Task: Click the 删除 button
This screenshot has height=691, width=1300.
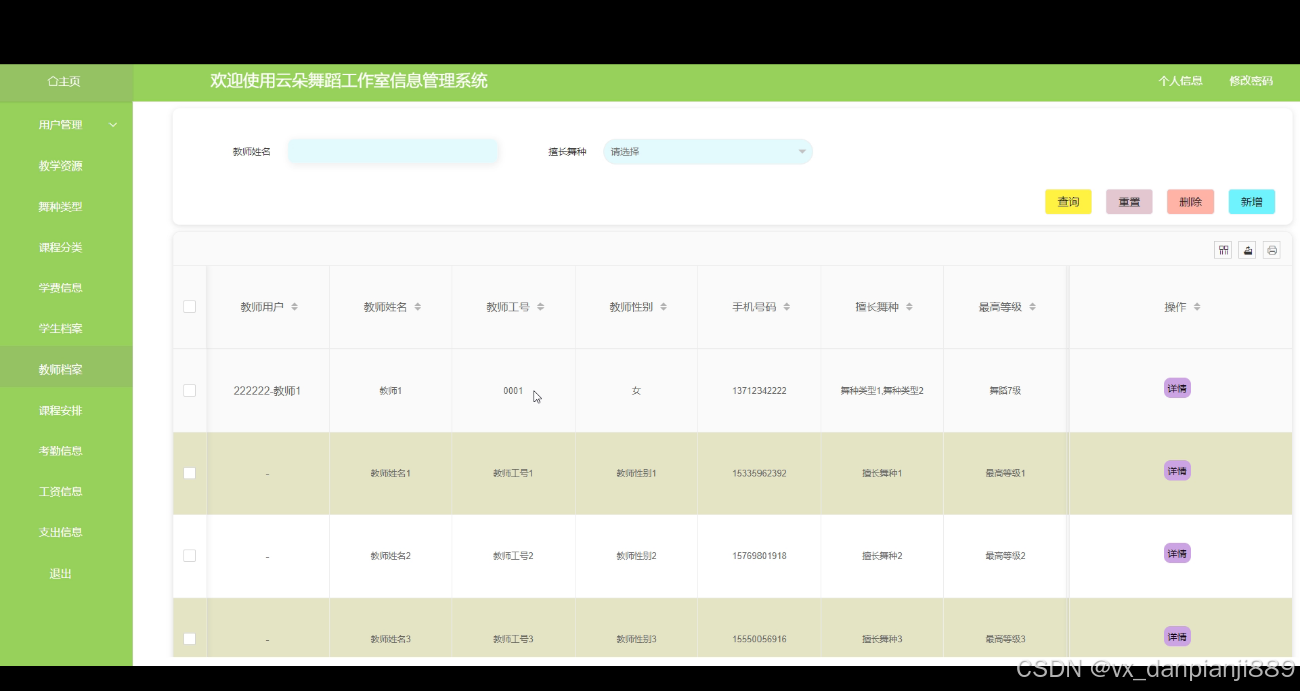Action: 1190,202
